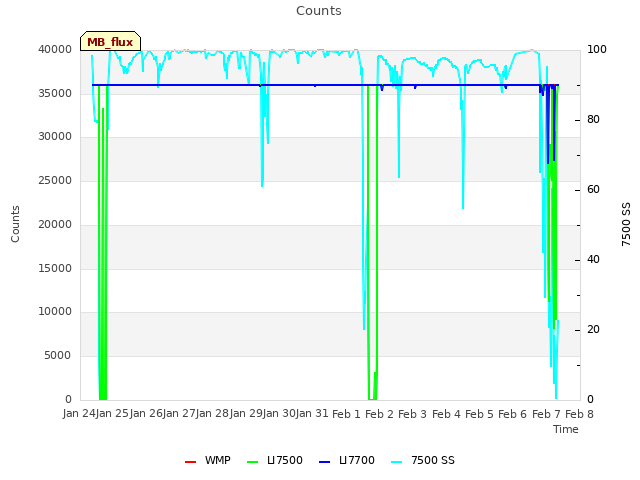Image resolution: width=640 pixels, height=480 pixels.
Task: Click the cyan 7500 SS legend swatch
Action: (x=396, y=462)
